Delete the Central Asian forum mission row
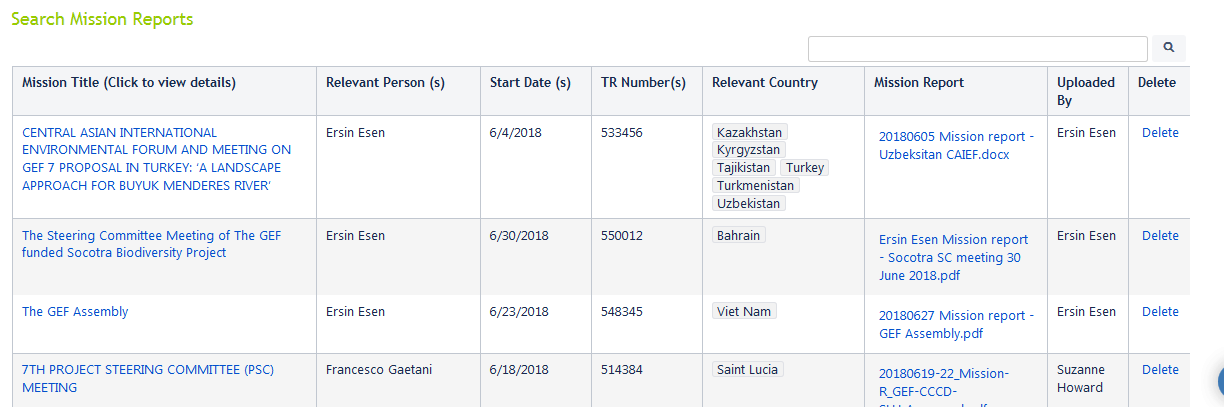 pyautogui.click(x=1160, y=132)
